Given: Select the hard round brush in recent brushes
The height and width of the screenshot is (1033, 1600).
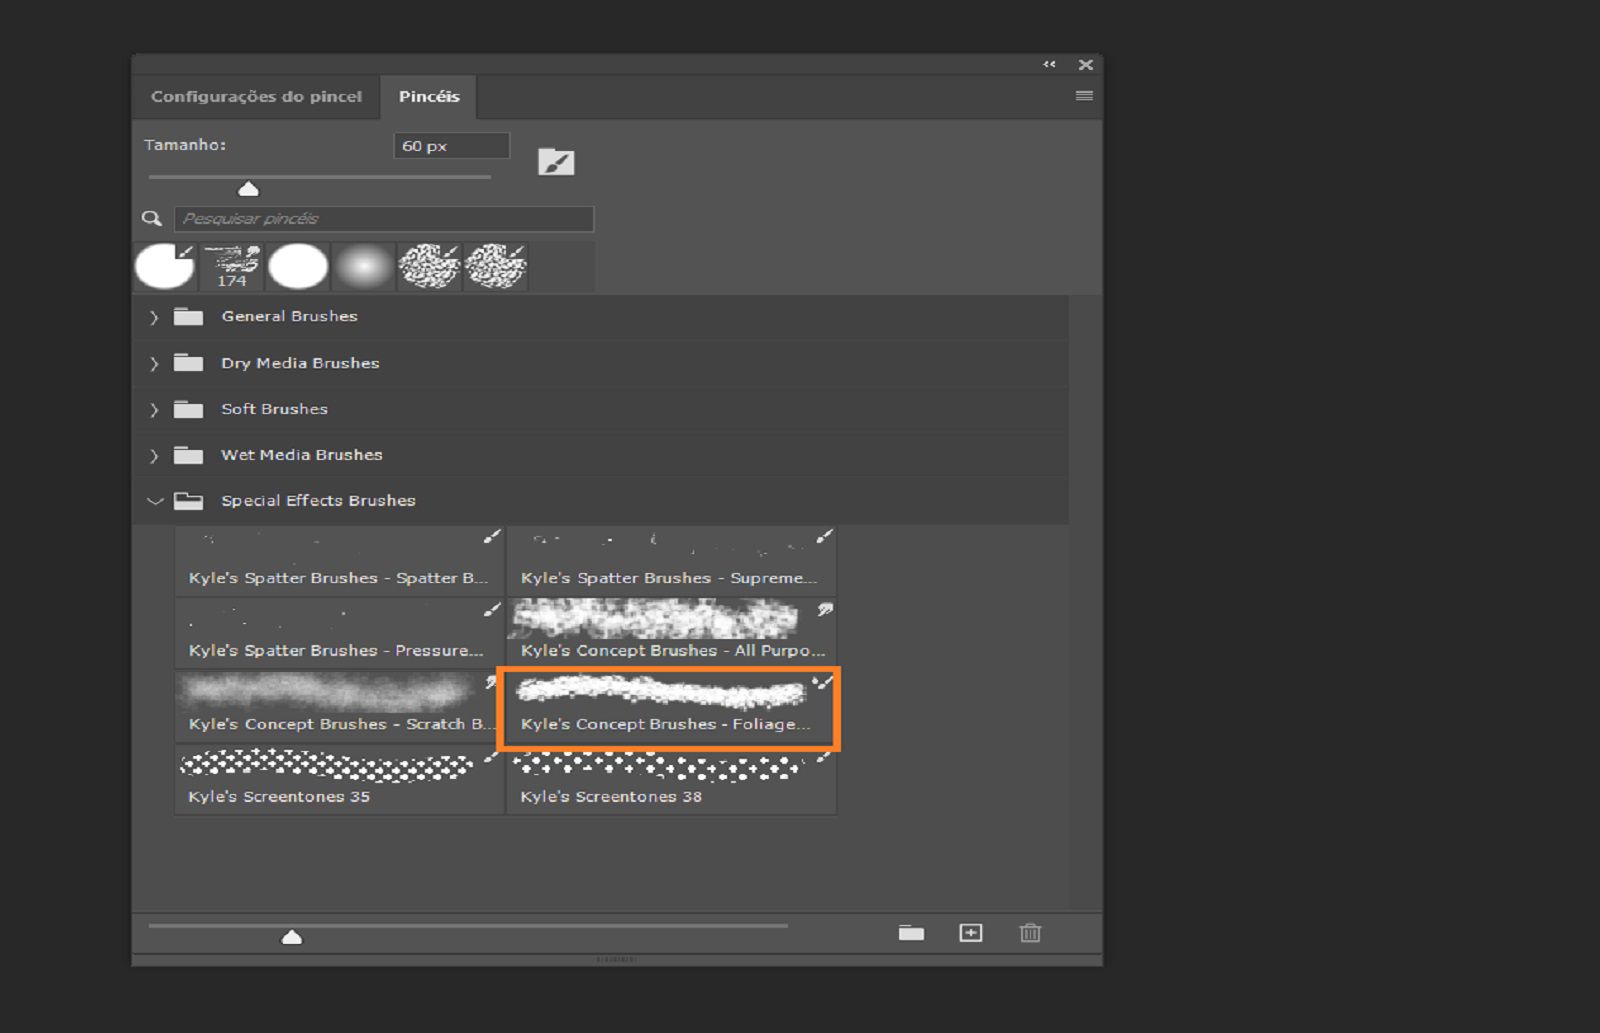Looking at the screenshot, I should coord(298,265).
